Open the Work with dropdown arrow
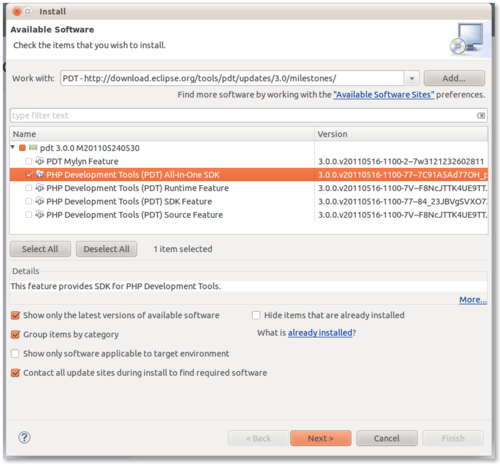 click(412, 79)
